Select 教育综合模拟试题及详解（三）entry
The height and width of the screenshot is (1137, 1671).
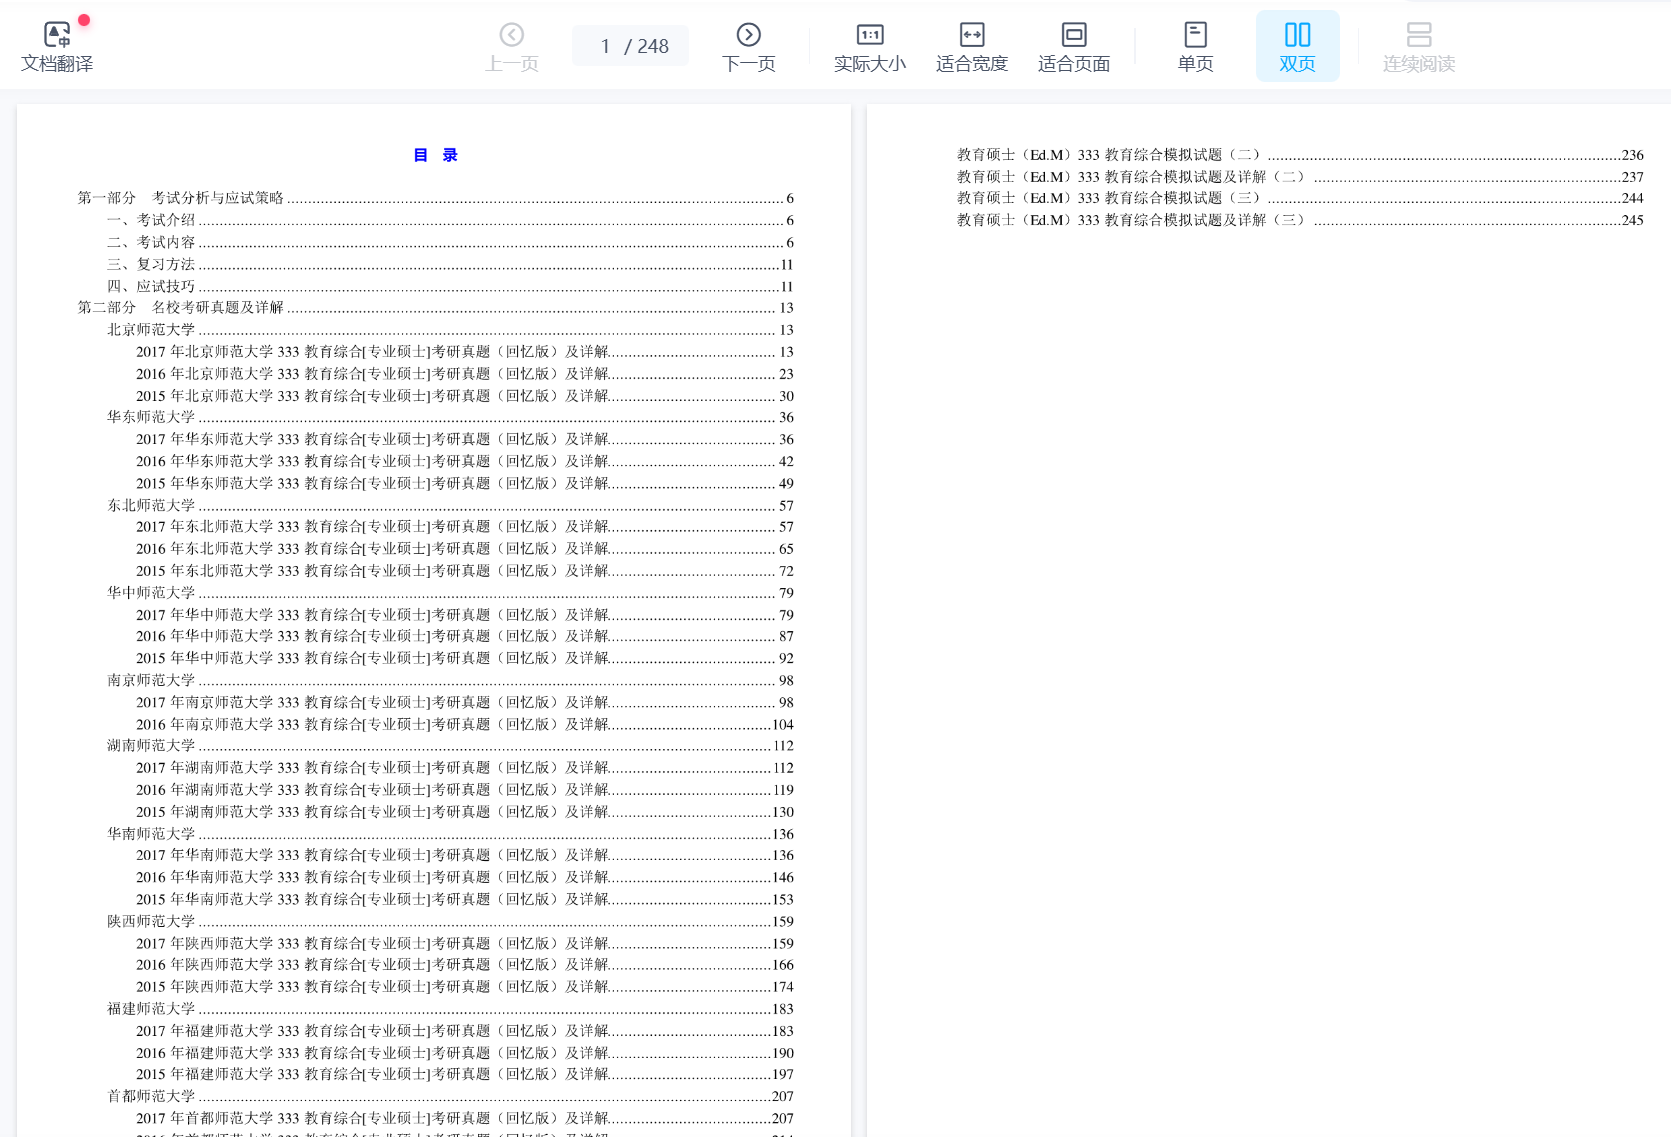pyautogui.click(x=1130, y=220)
